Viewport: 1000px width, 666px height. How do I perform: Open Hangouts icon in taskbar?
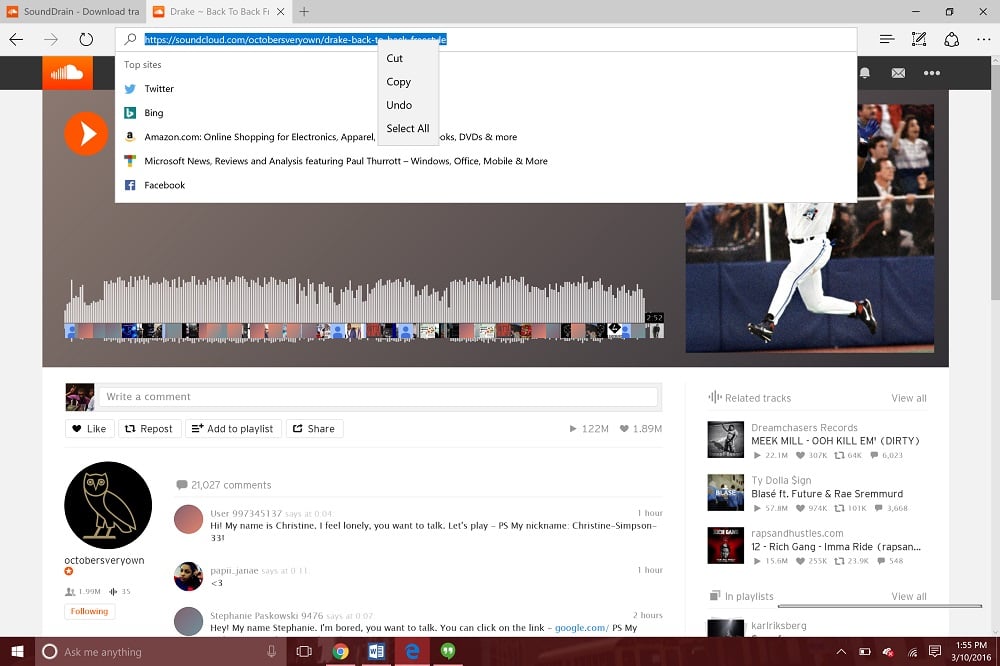(x=448, y=651)
